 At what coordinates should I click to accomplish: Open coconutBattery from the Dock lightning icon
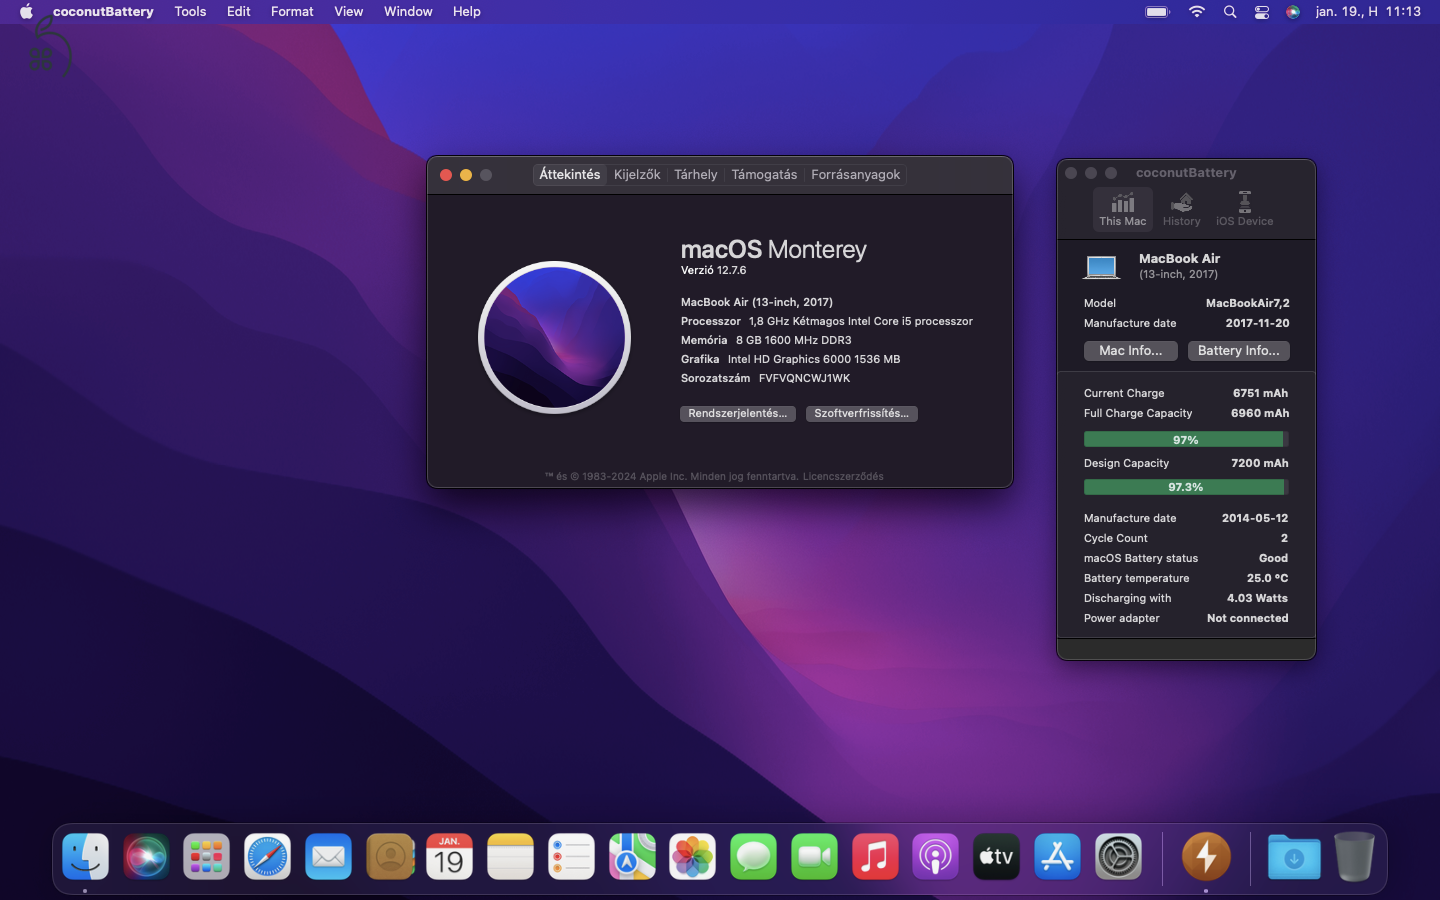coord(1206,857)
